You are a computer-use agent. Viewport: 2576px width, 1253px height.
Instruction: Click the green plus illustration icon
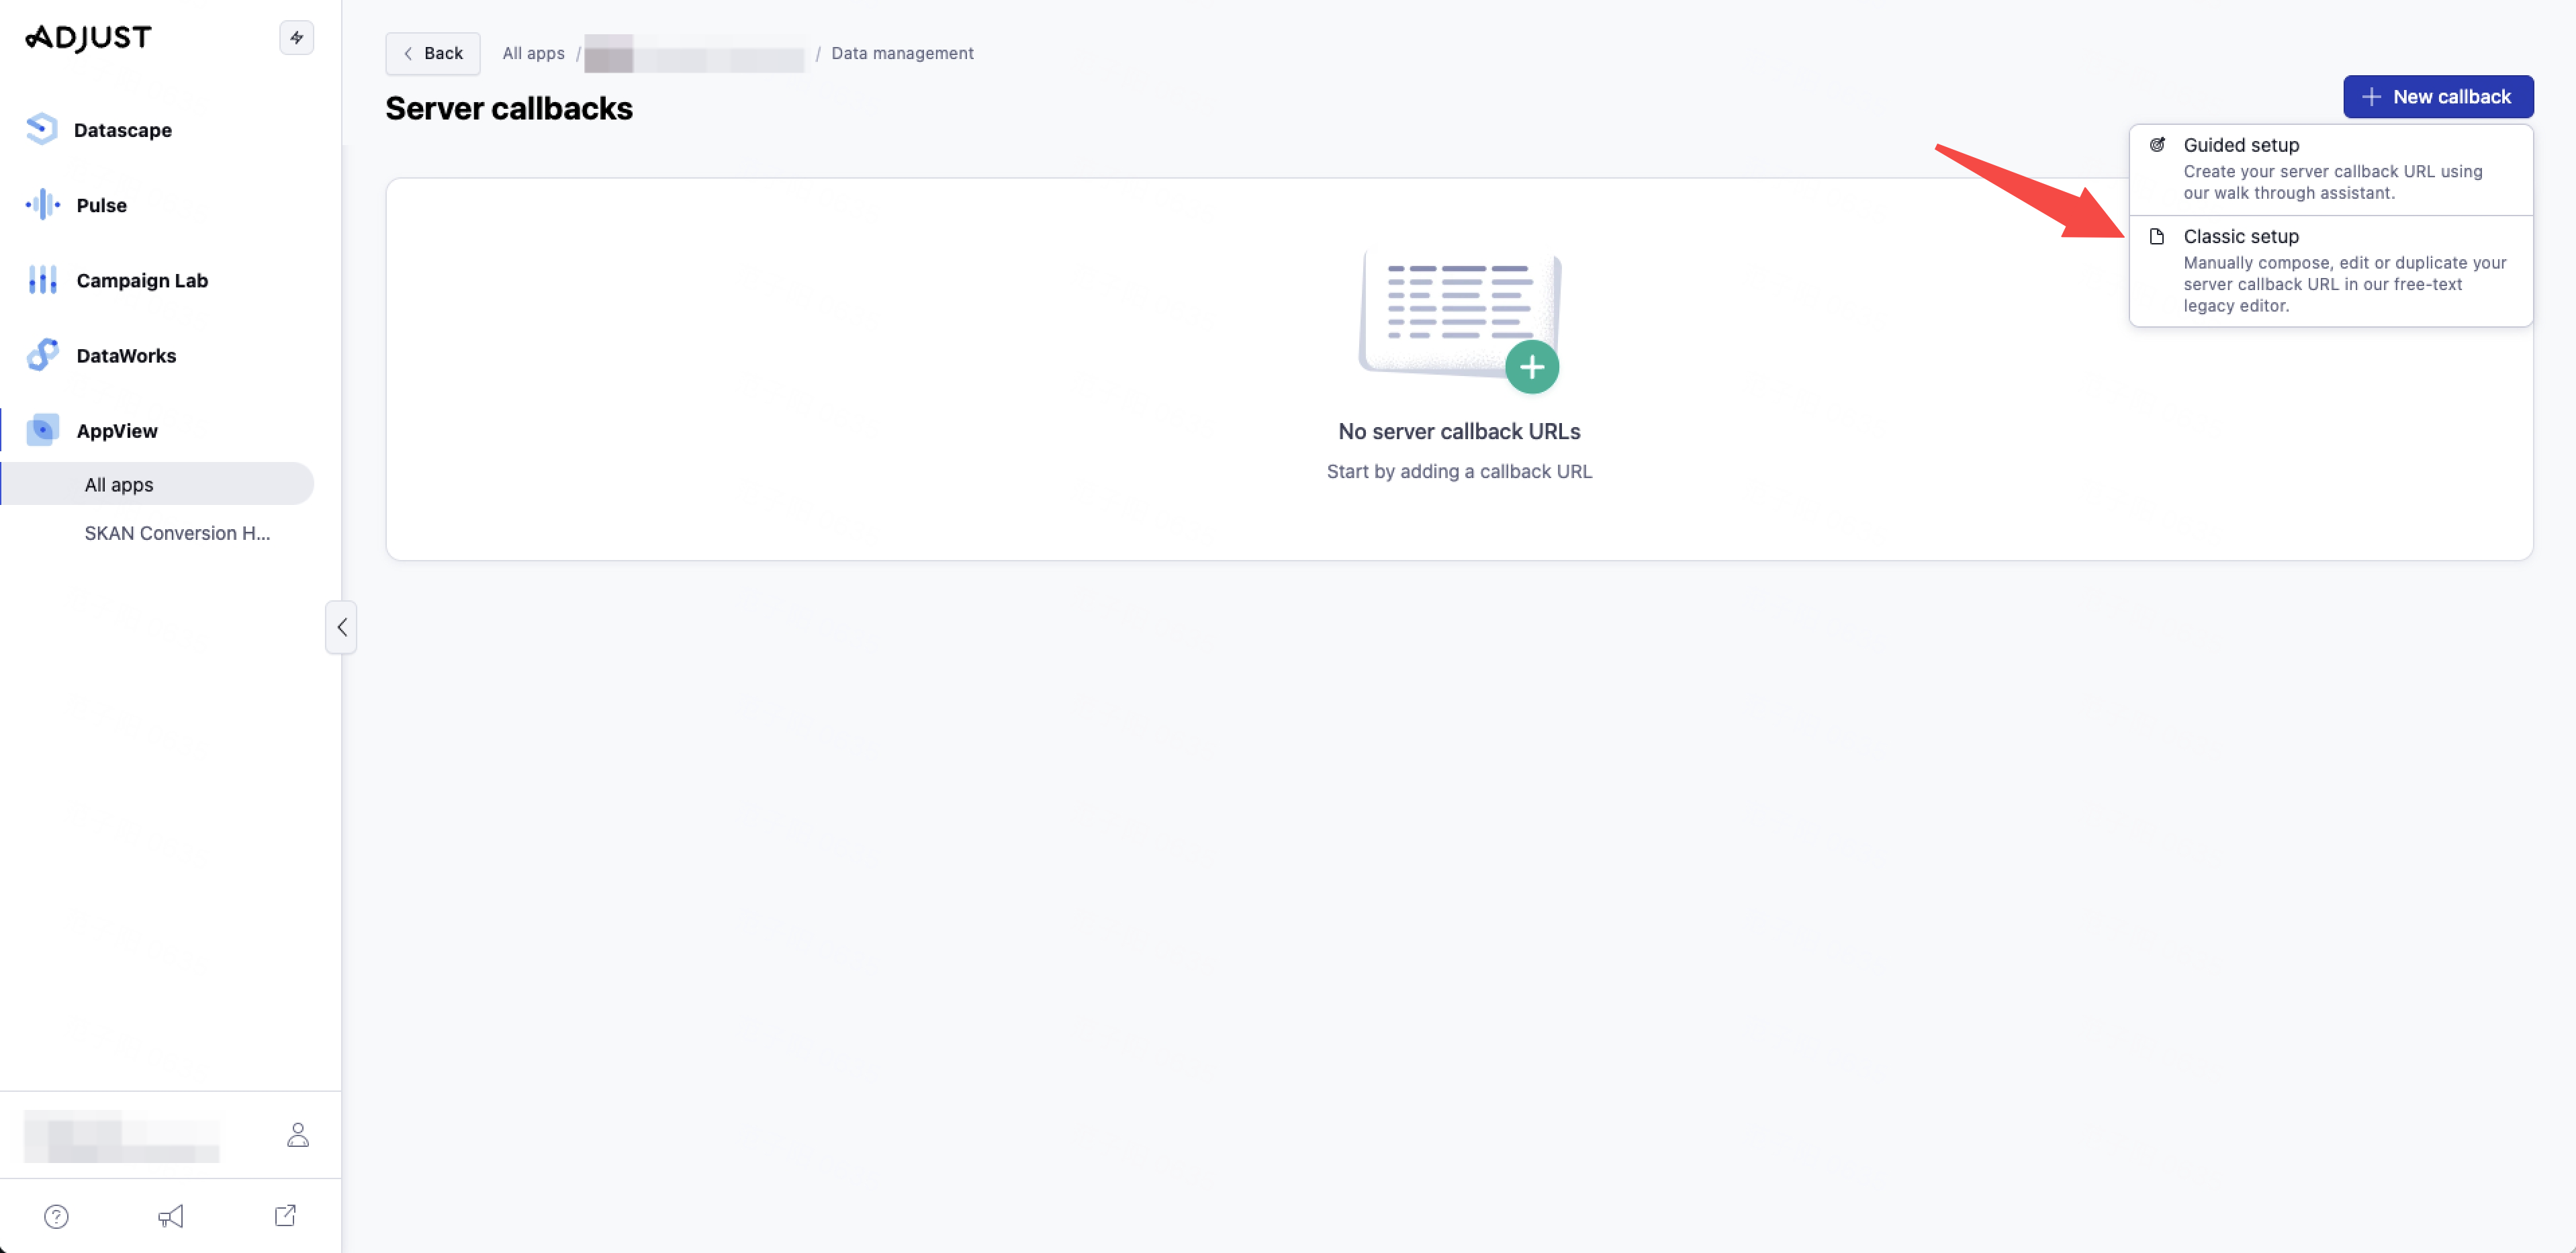pos(1531,367)
